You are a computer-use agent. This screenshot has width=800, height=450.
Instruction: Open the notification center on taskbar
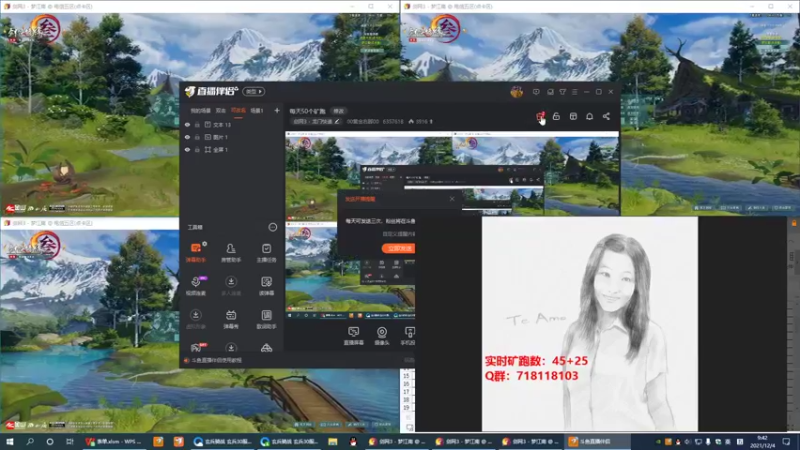coord(786,441)
